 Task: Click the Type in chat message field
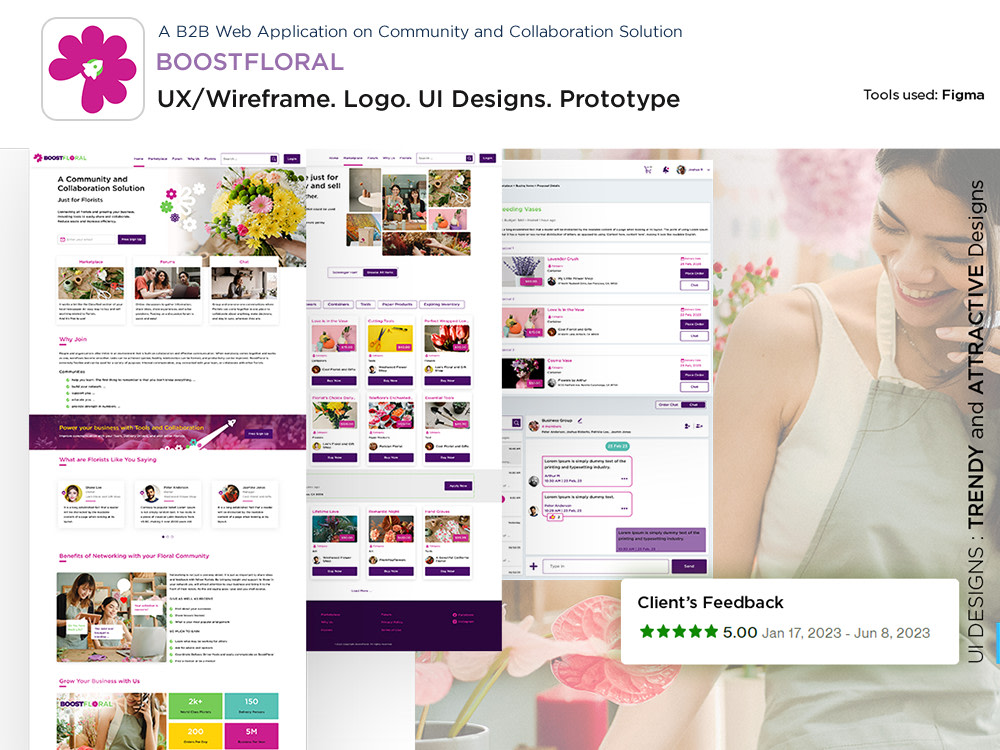605,566
